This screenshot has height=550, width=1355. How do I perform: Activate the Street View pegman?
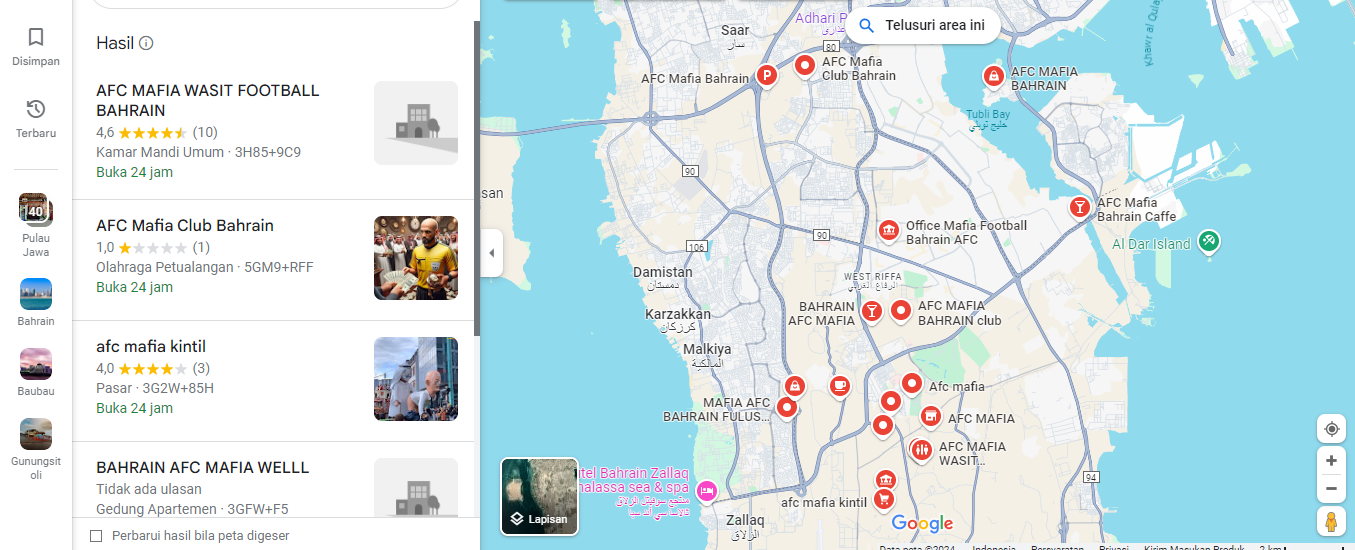click(x=1331, y=522)
